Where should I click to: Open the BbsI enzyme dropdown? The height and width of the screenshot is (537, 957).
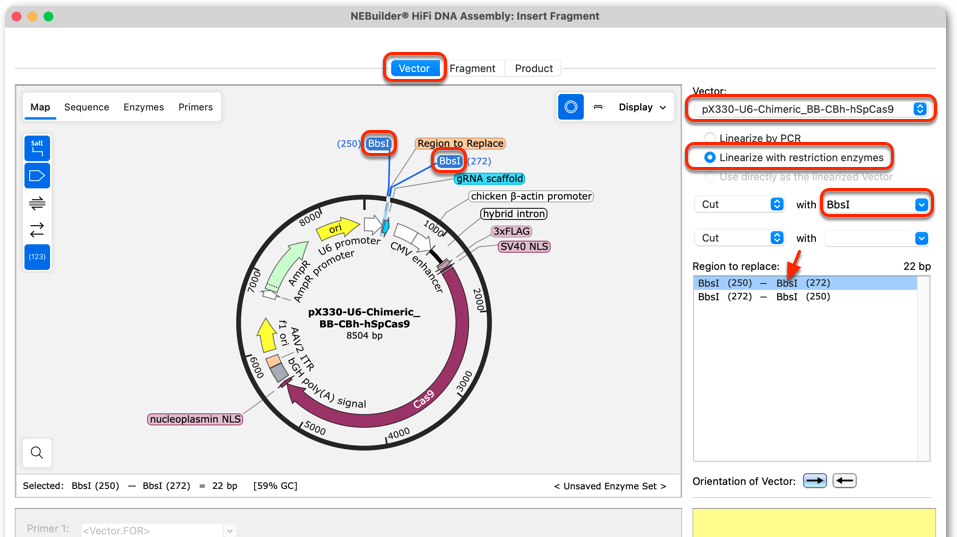876,204
